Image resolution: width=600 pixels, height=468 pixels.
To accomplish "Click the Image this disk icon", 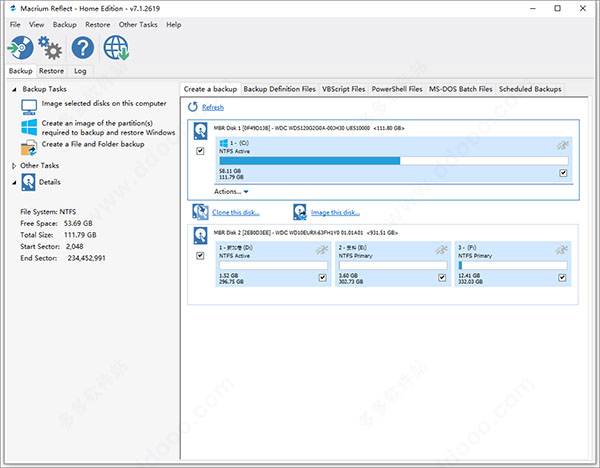I will tap(300, 212).
